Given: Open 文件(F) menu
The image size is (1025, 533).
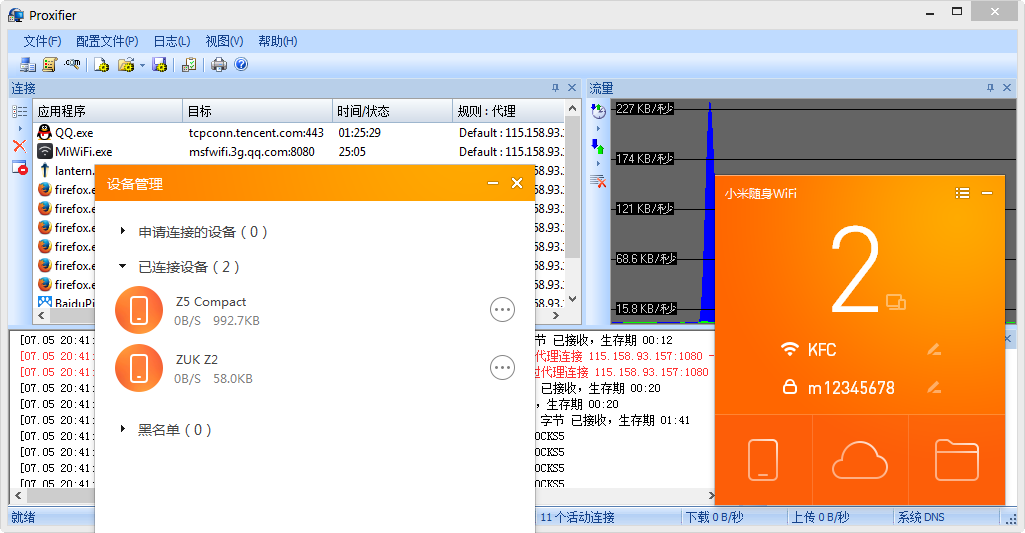Looking at the screenshot, I should 42,41.
